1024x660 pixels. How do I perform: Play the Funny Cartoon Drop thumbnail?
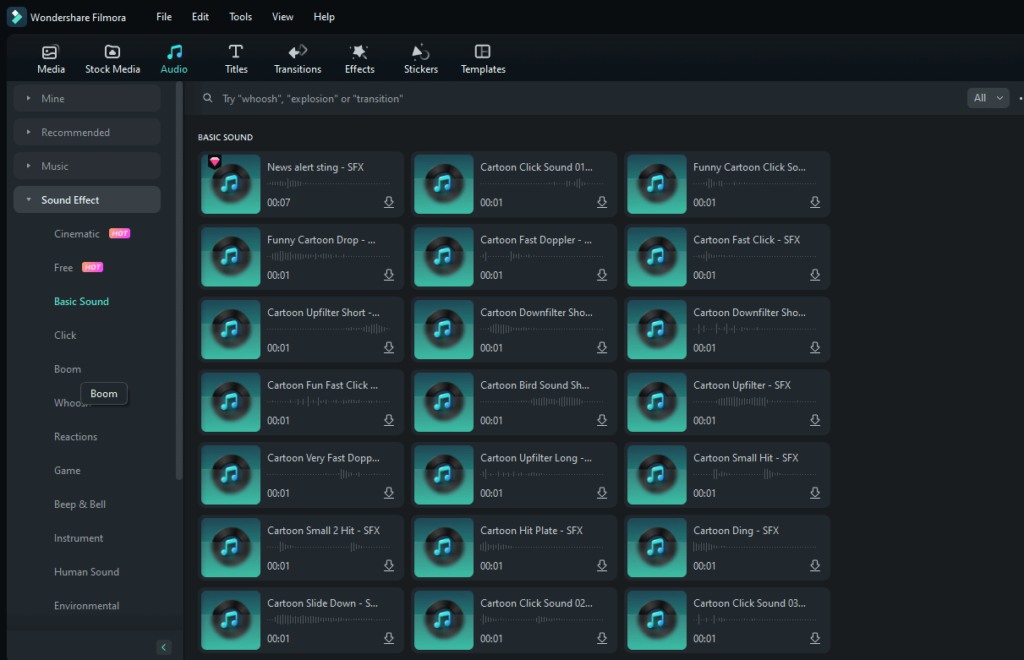point(230,257)
